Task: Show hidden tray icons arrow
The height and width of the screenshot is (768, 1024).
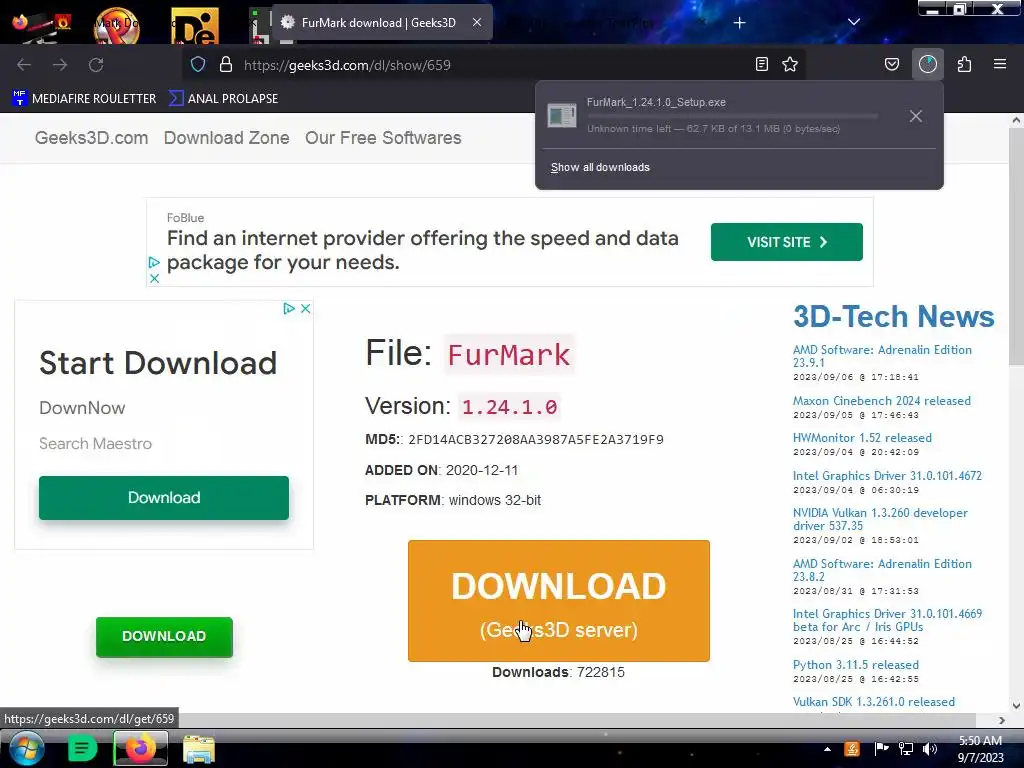Action: [827, 749]
